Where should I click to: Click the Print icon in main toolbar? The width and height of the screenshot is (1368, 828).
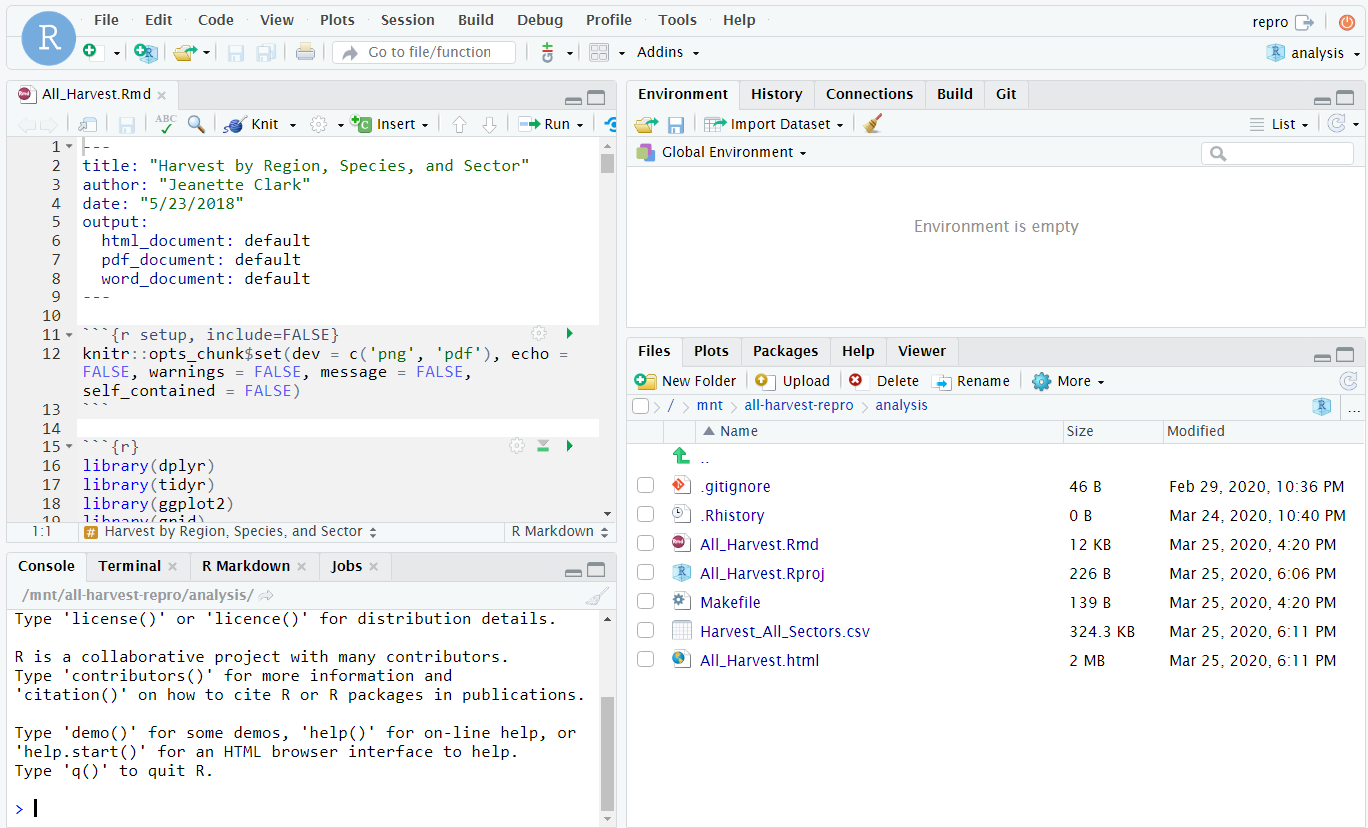pyautogui.click(x=306, y=52)
